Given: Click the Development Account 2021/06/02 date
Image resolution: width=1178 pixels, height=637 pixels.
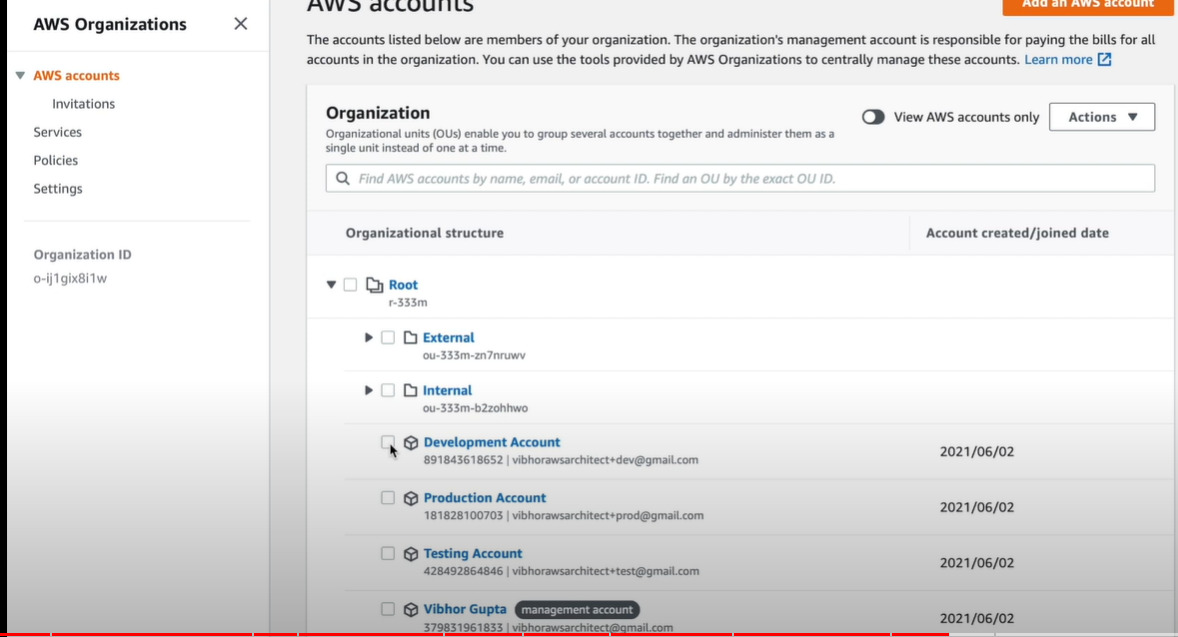Looking at the screenshot, I should pos(977,451).
